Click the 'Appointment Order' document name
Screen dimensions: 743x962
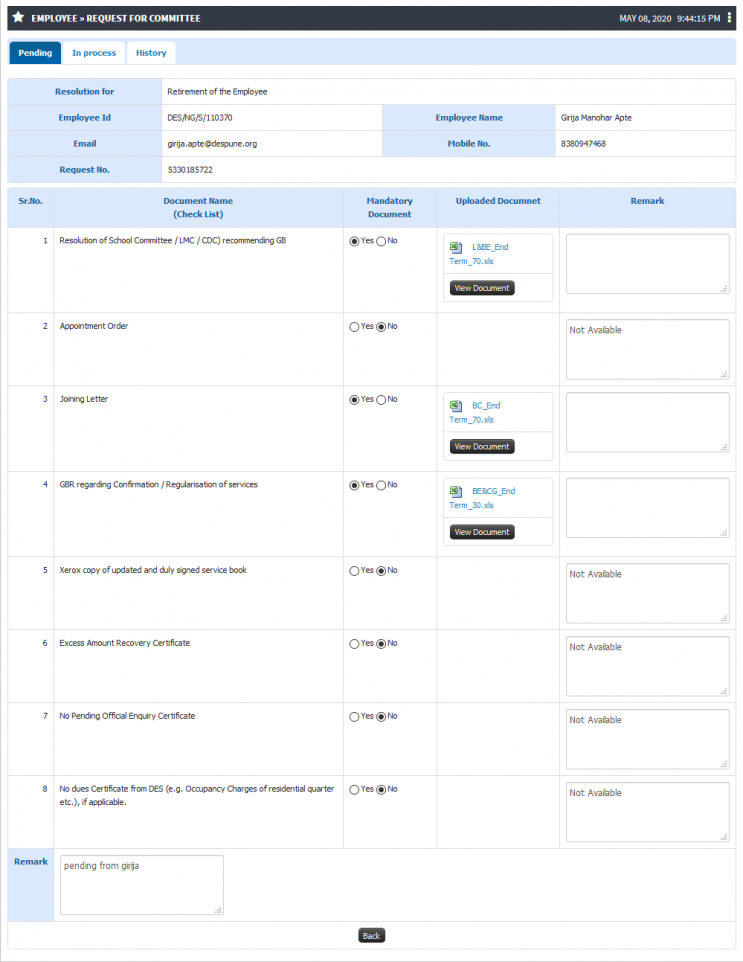click(94, 326)
